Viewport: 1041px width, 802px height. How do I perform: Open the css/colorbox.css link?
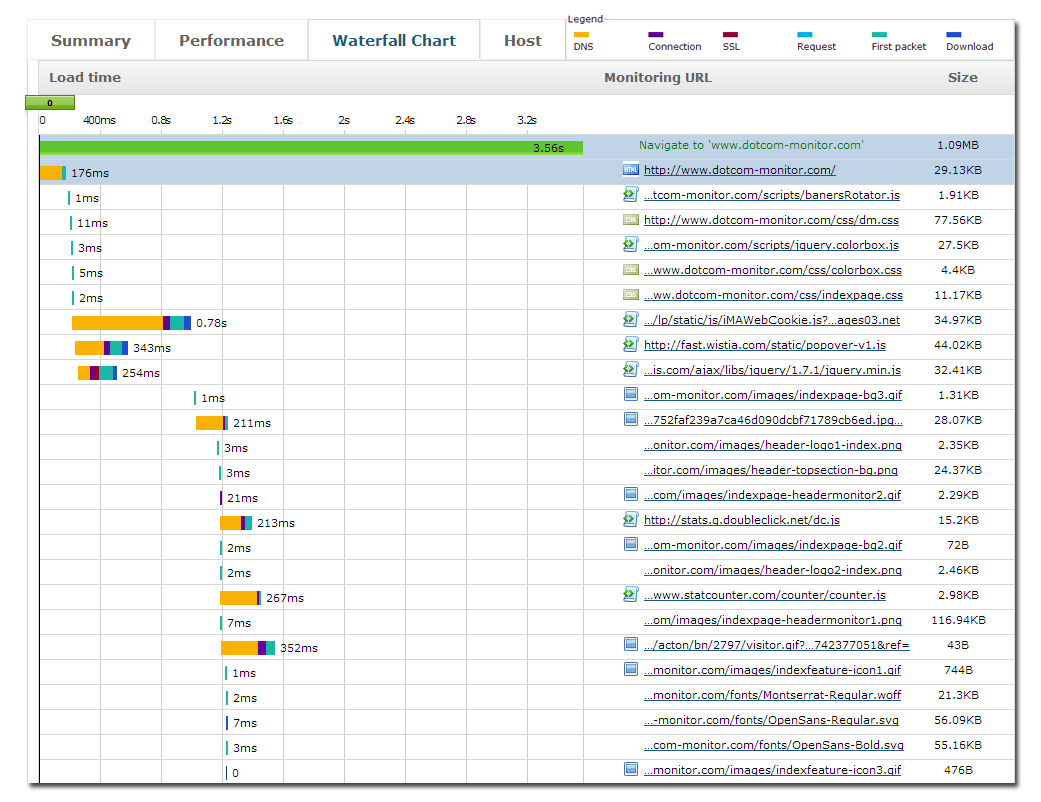[773, 270]
